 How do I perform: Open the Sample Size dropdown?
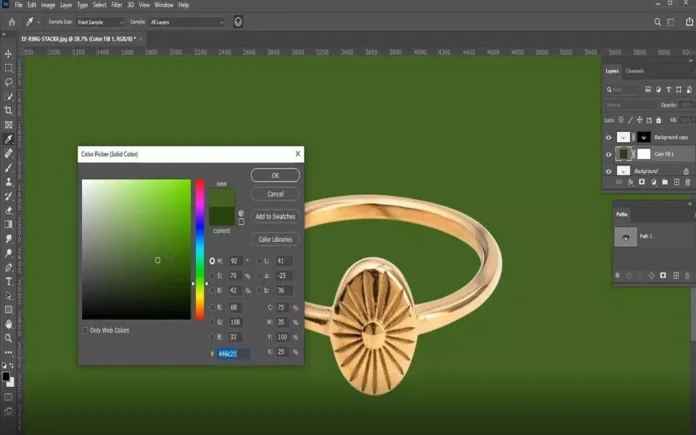click(102, 21)
